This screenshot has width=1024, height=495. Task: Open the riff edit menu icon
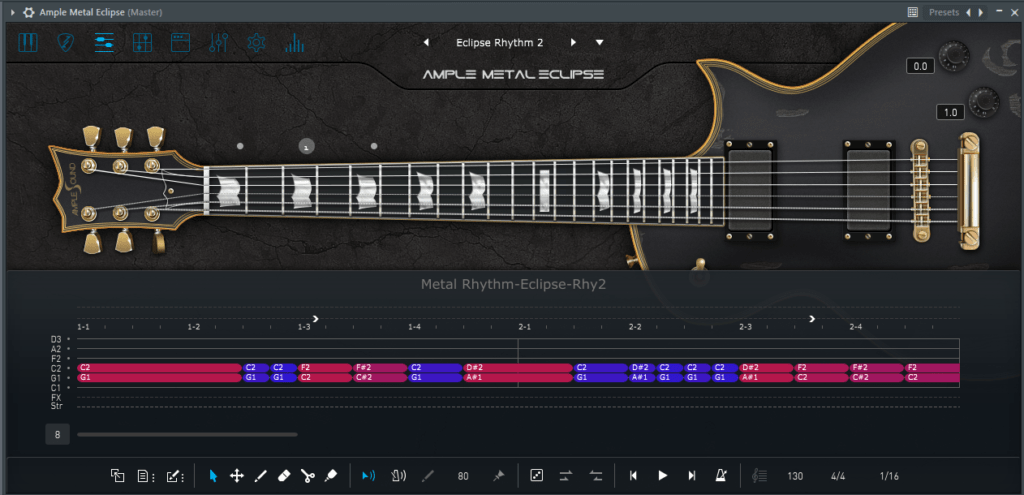[x=175, y=476]
